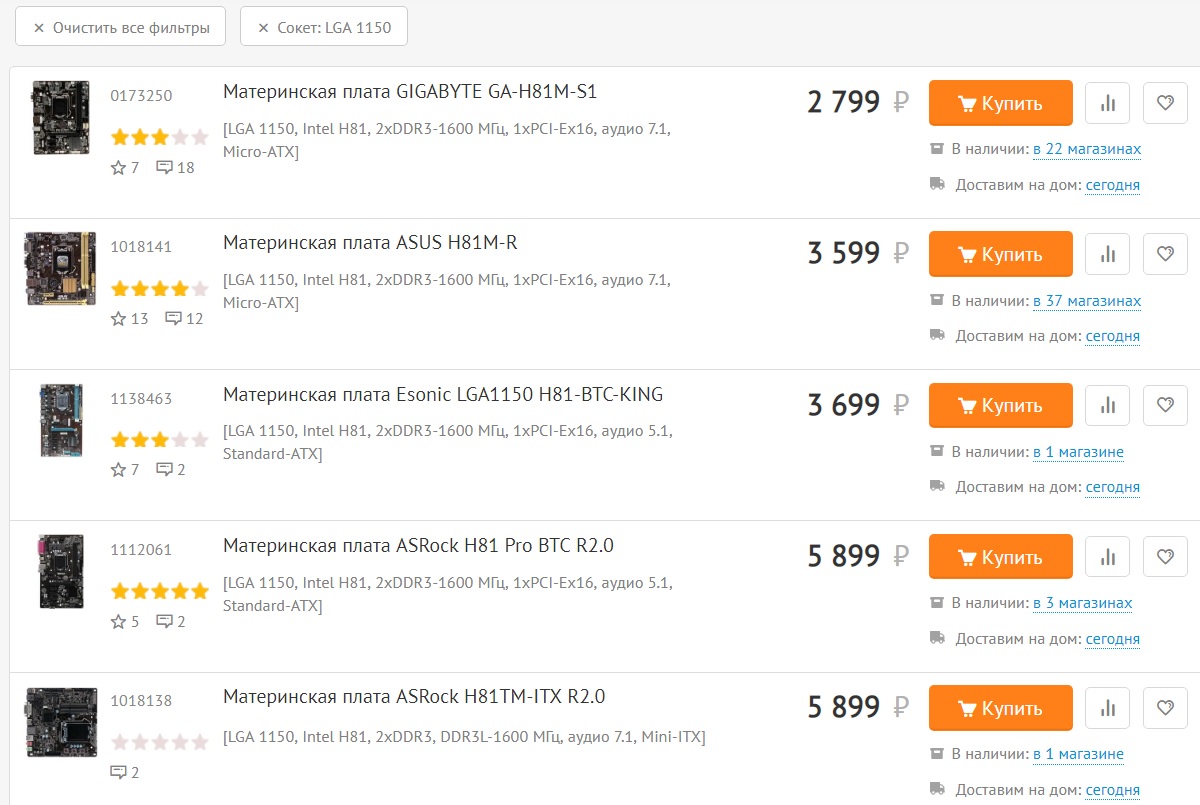Add Esonic H81-BTC-KING to favorites heart
The image size is (1200, 805).
tap(1165, 405)
